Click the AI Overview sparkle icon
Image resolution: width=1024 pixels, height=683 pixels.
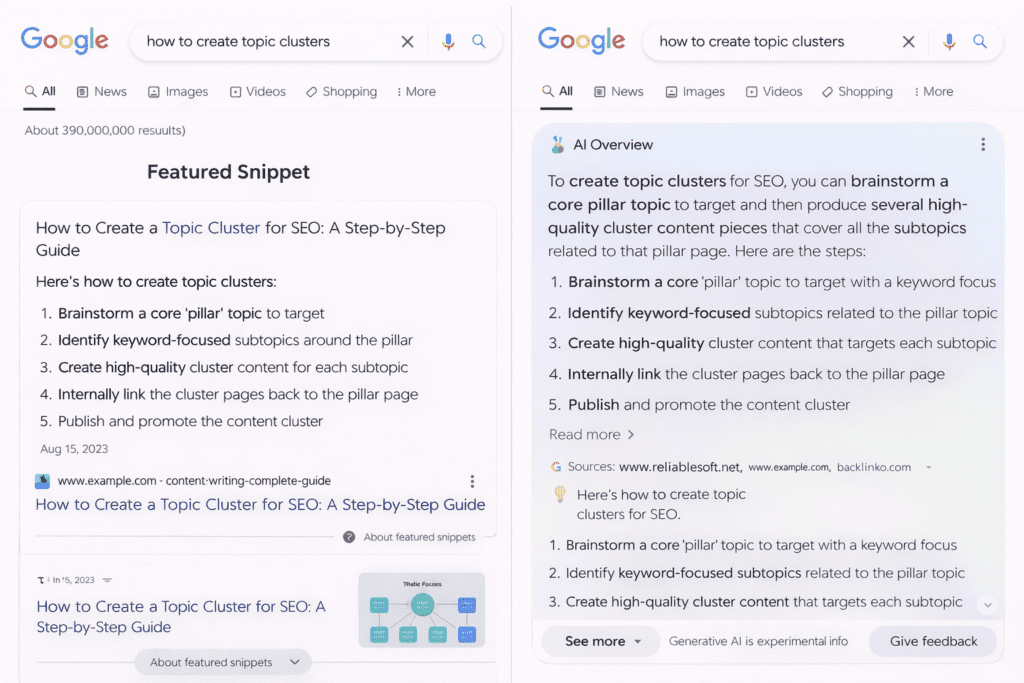556,143
